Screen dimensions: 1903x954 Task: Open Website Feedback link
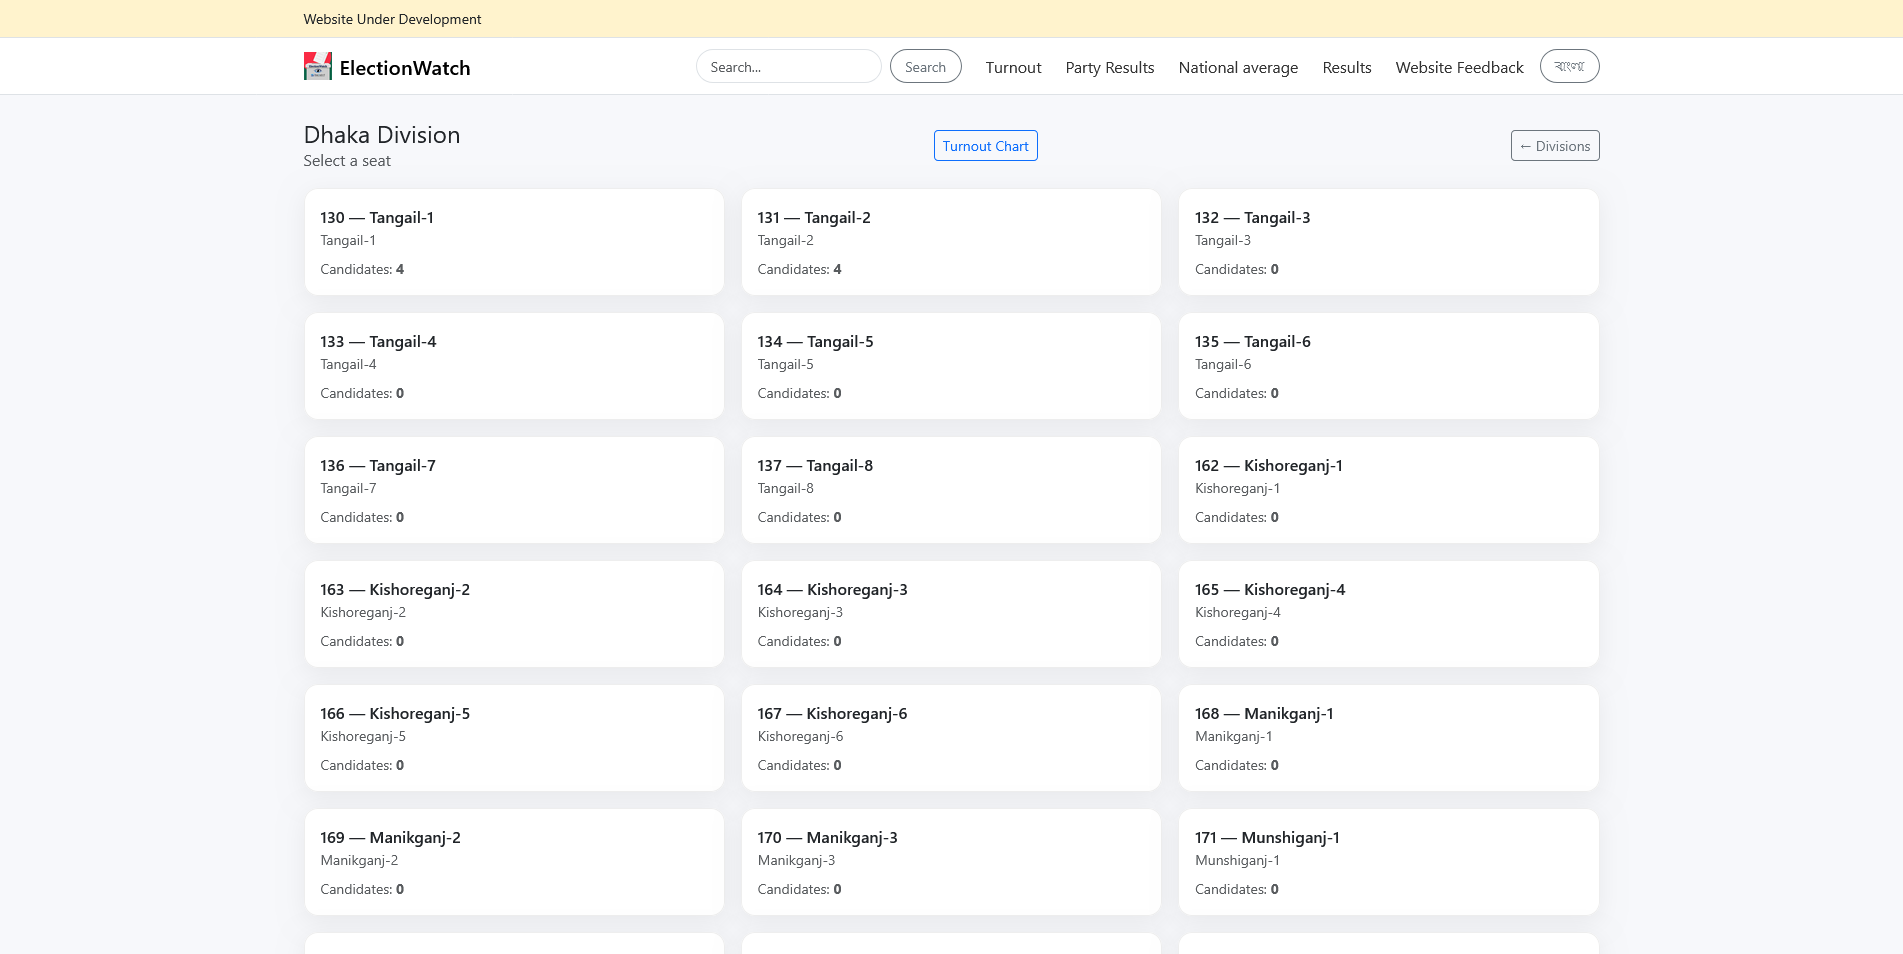(x=1459, y=68)
